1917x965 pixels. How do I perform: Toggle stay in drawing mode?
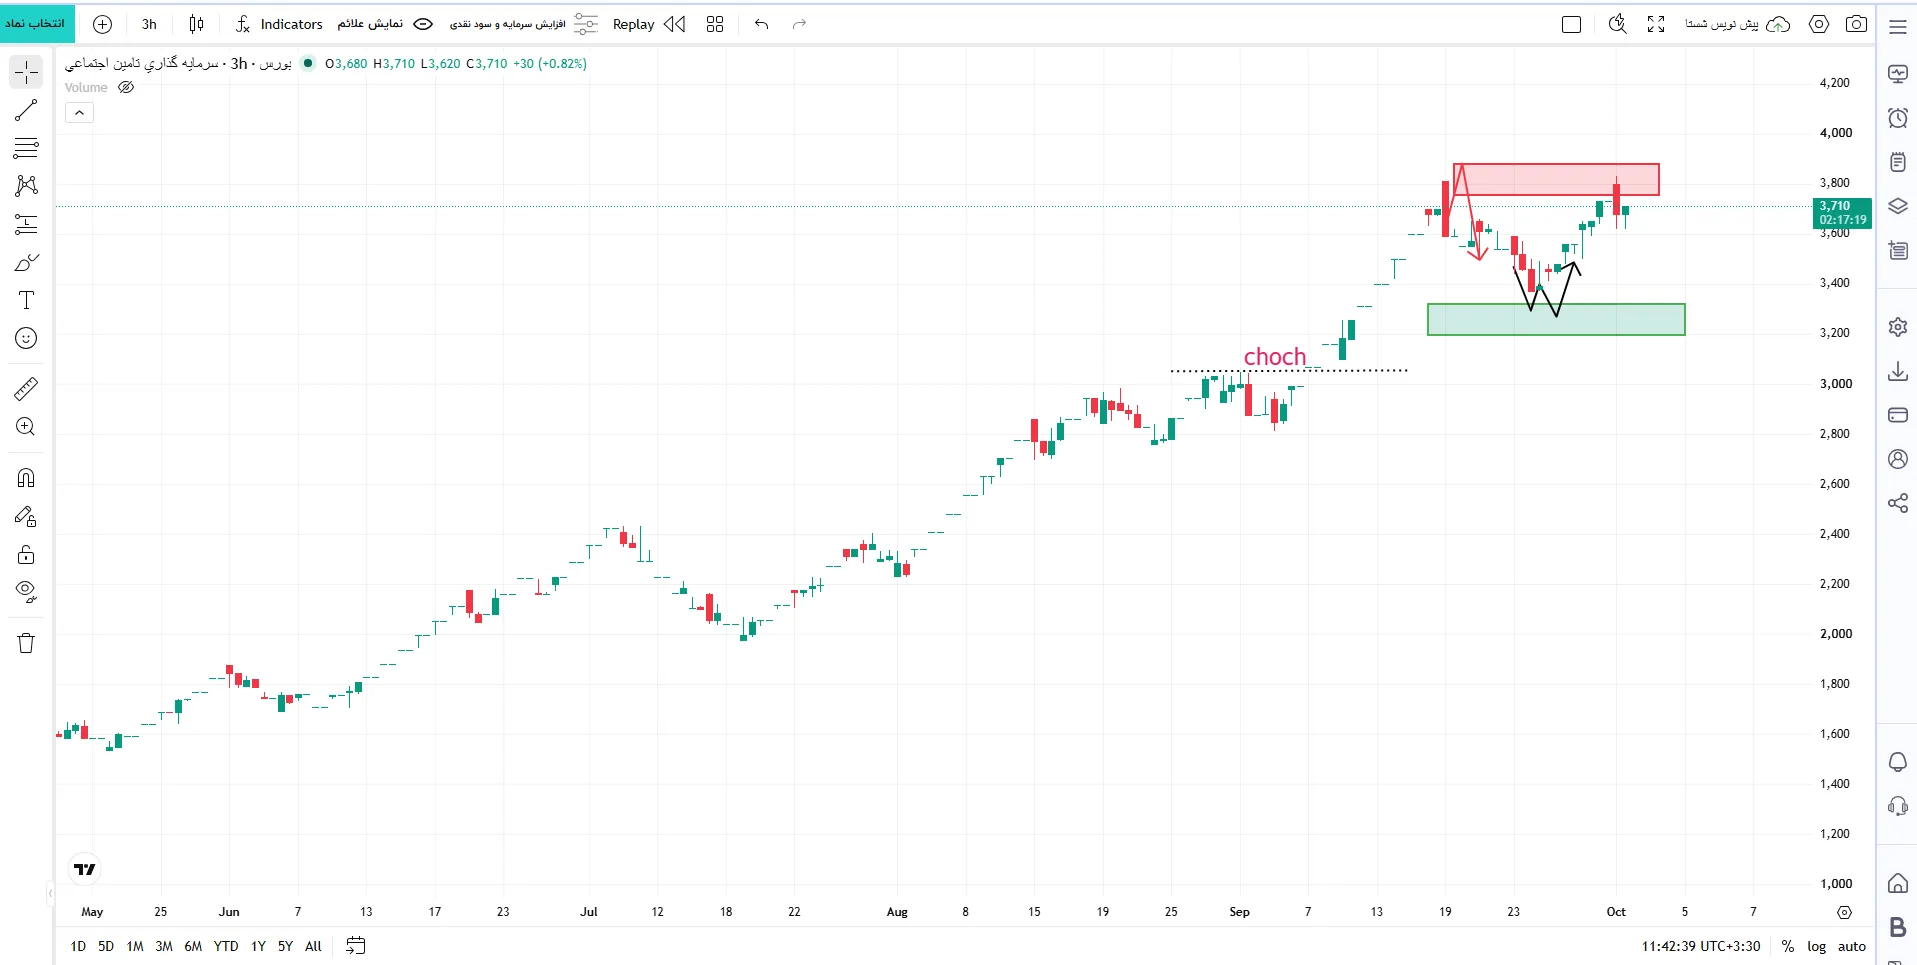coord(26,516)
